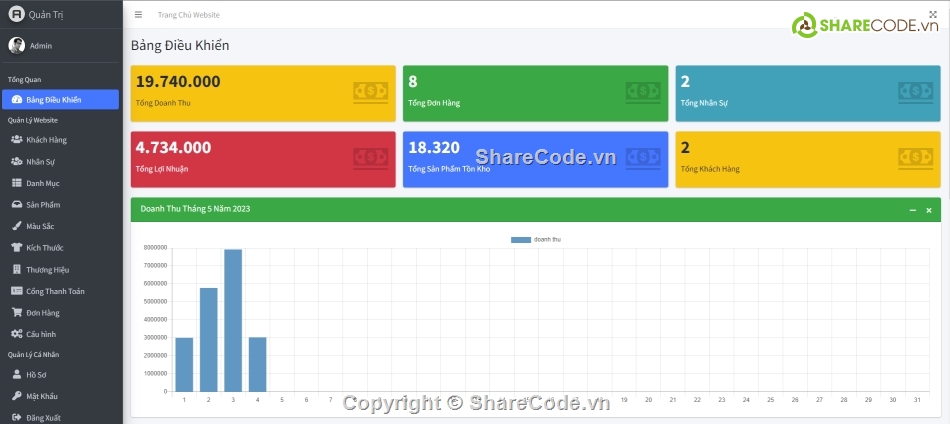Click the 19.740.000 revenue value

point(178,81)
